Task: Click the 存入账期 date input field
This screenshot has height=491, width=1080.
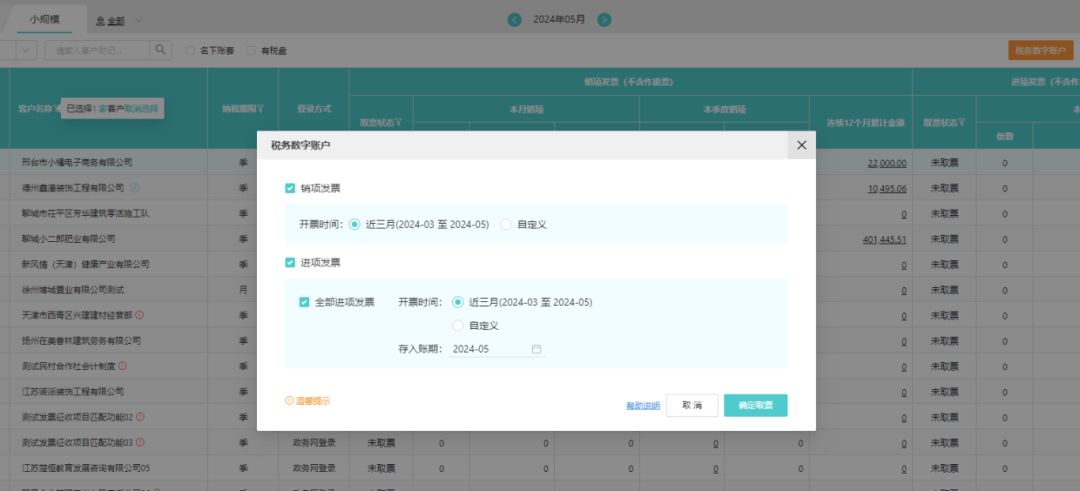Action: (x=497, y=349)
